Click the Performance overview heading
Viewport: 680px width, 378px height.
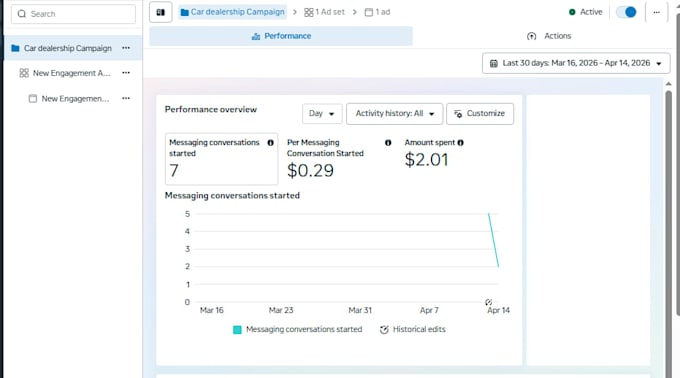(211, 110)
